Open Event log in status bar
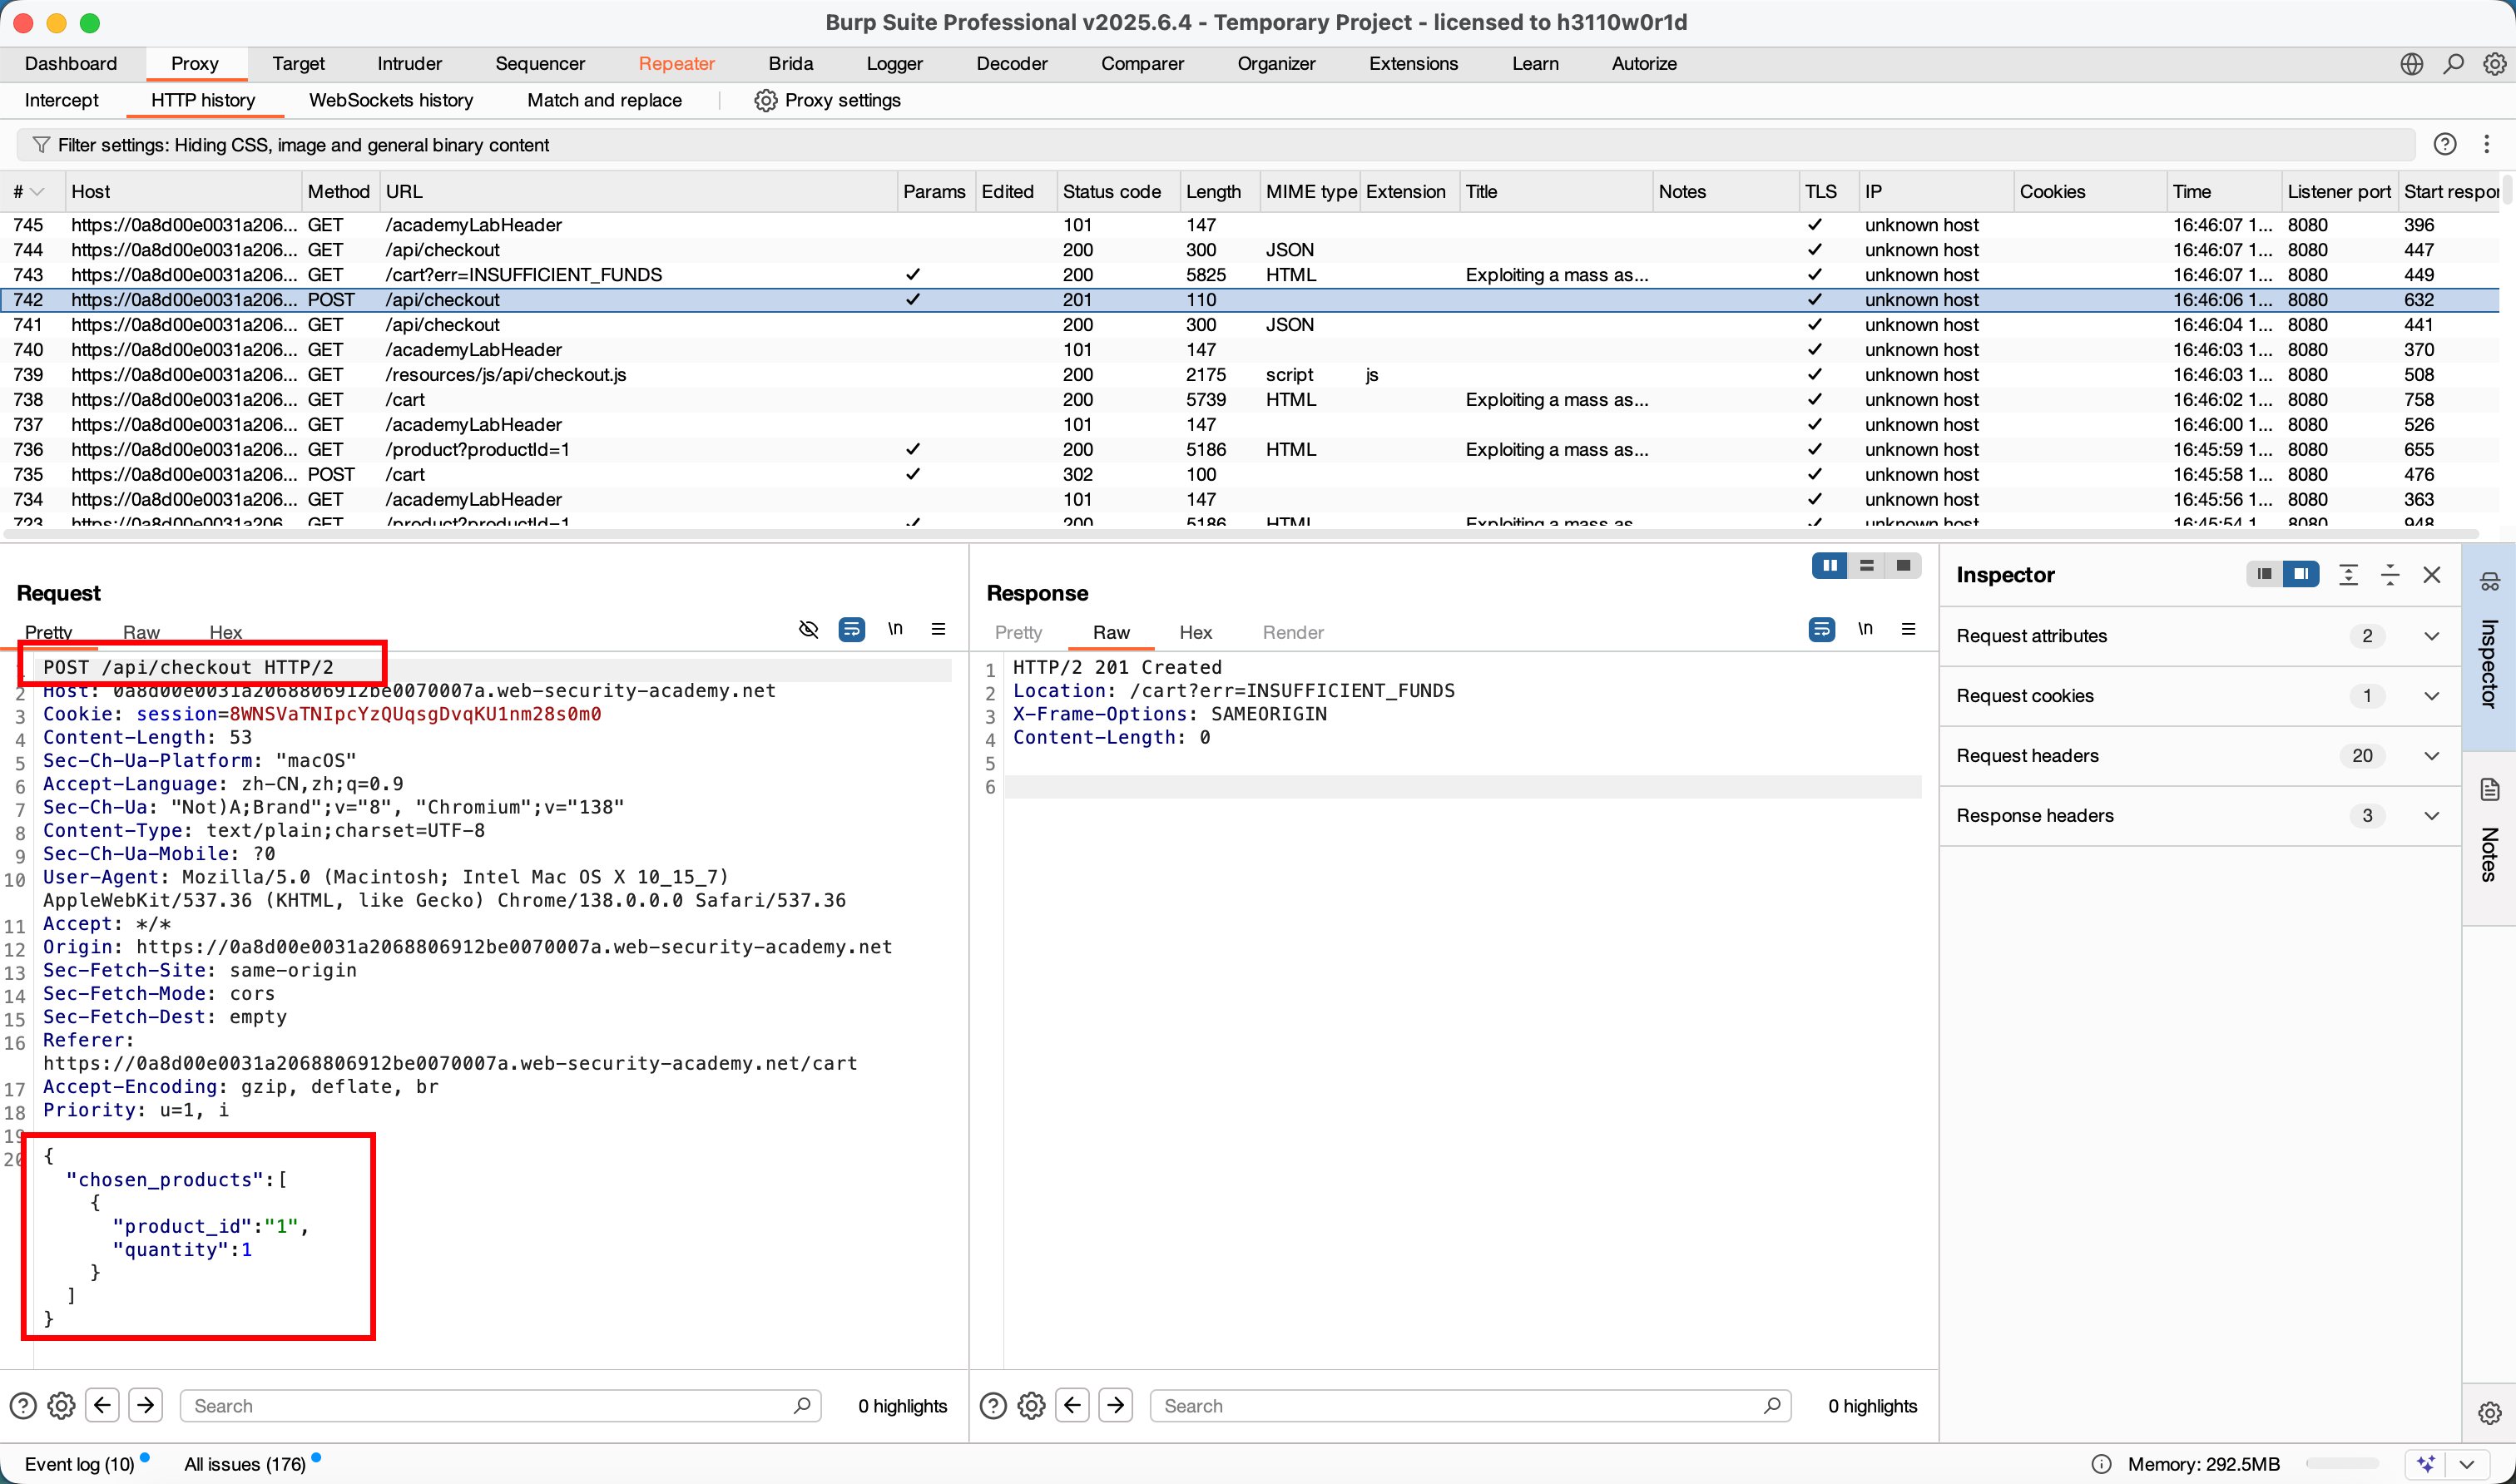Image resolution: width=2516 pixels, height=1484 pixels. [79, 1464]
